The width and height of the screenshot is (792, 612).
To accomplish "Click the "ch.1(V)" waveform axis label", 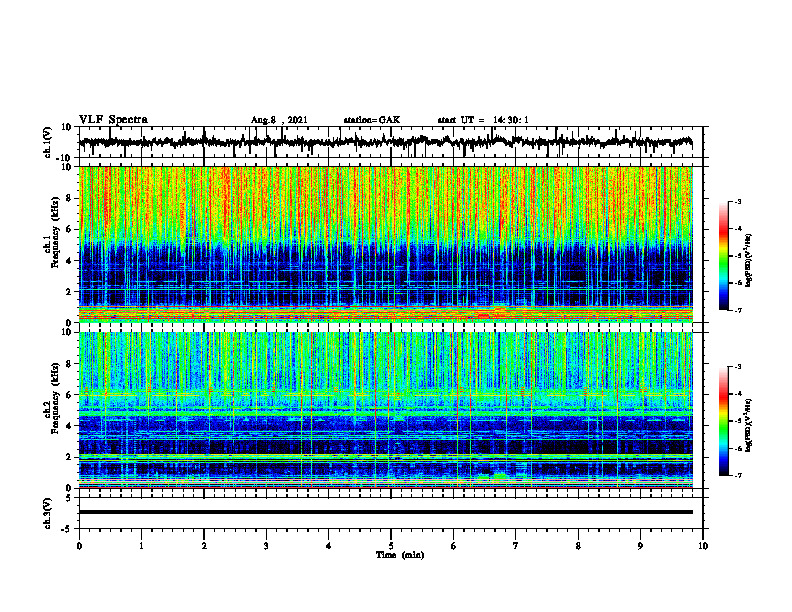I will point(48,142).
